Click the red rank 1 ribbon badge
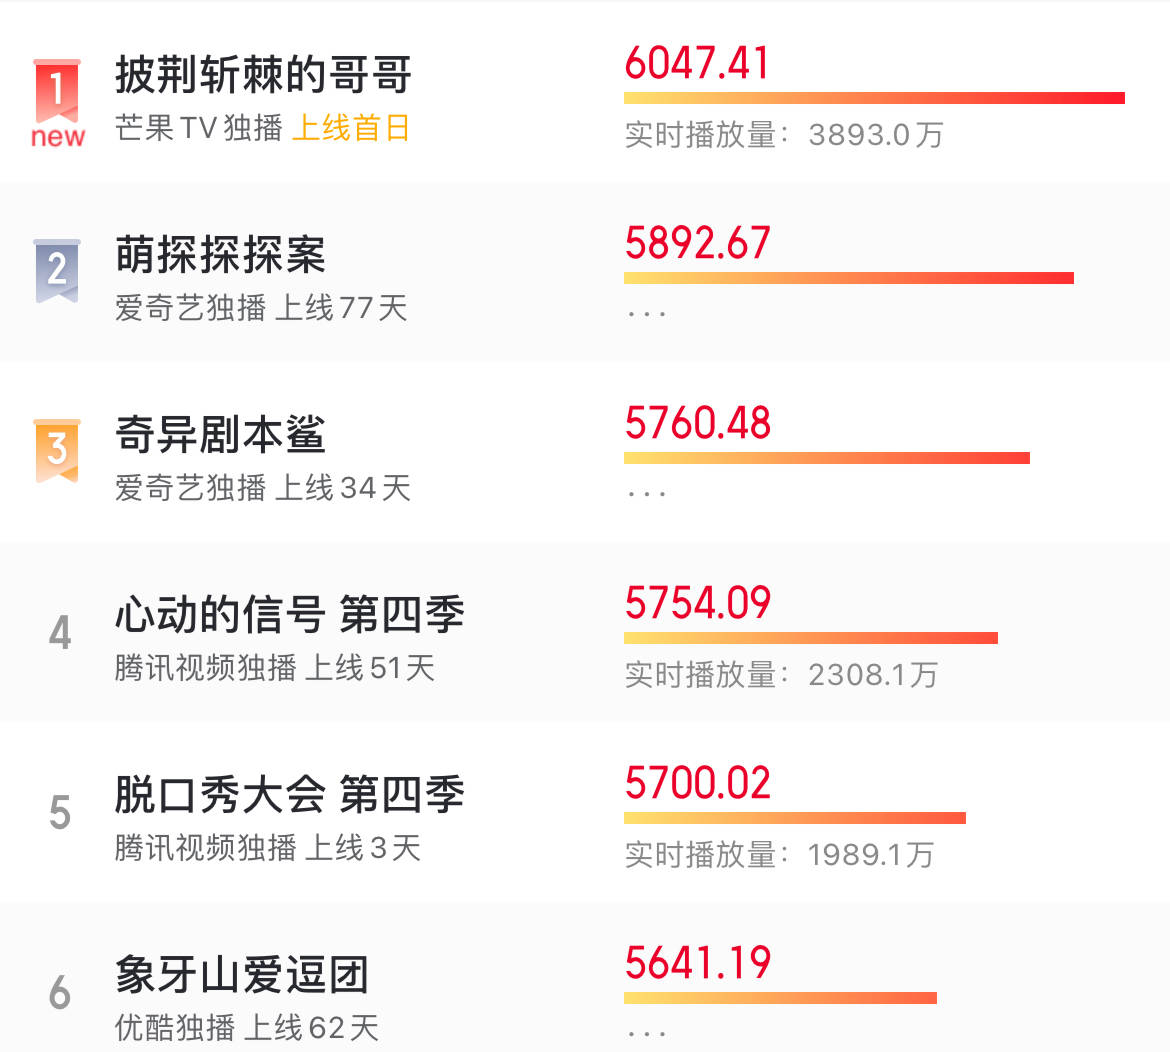Screen dimensions: 1170x1052 click(x=57, y=90)
